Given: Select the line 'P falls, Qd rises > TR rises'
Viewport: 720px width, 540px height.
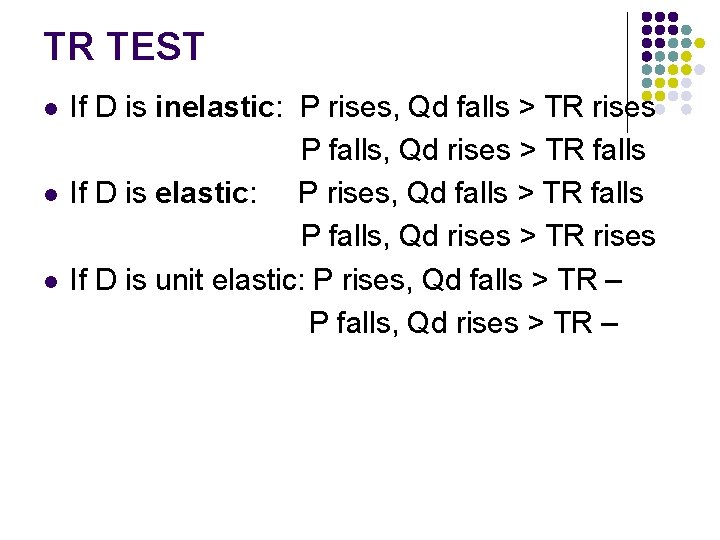Looking at the screenshot, I should tap(478, 237).
